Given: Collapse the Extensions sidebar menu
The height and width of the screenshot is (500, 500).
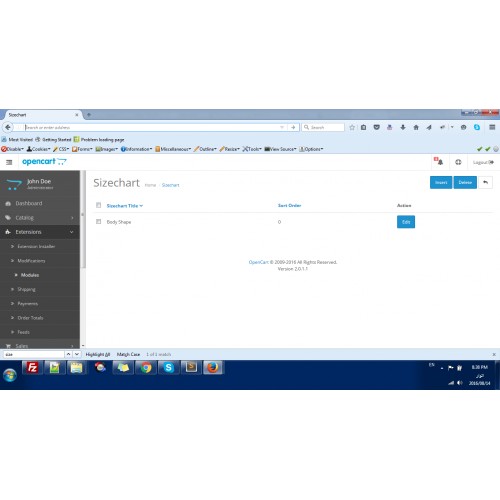Looking at the screenshot, I should pos(40,232).
